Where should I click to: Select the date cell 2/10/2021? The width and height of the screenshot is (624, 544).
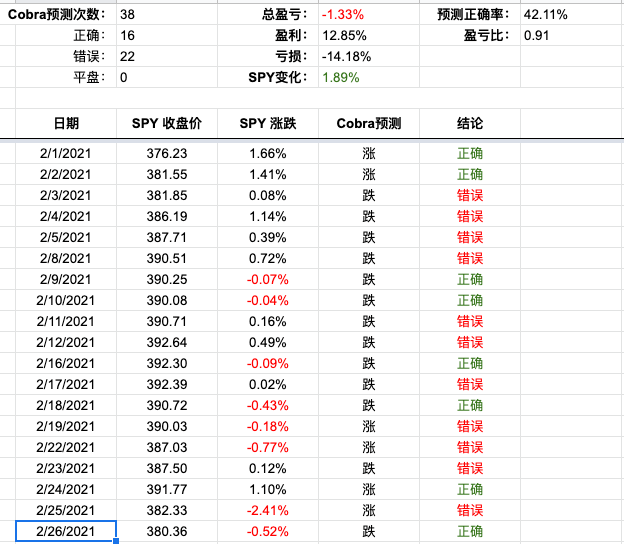tap(66, 300)
